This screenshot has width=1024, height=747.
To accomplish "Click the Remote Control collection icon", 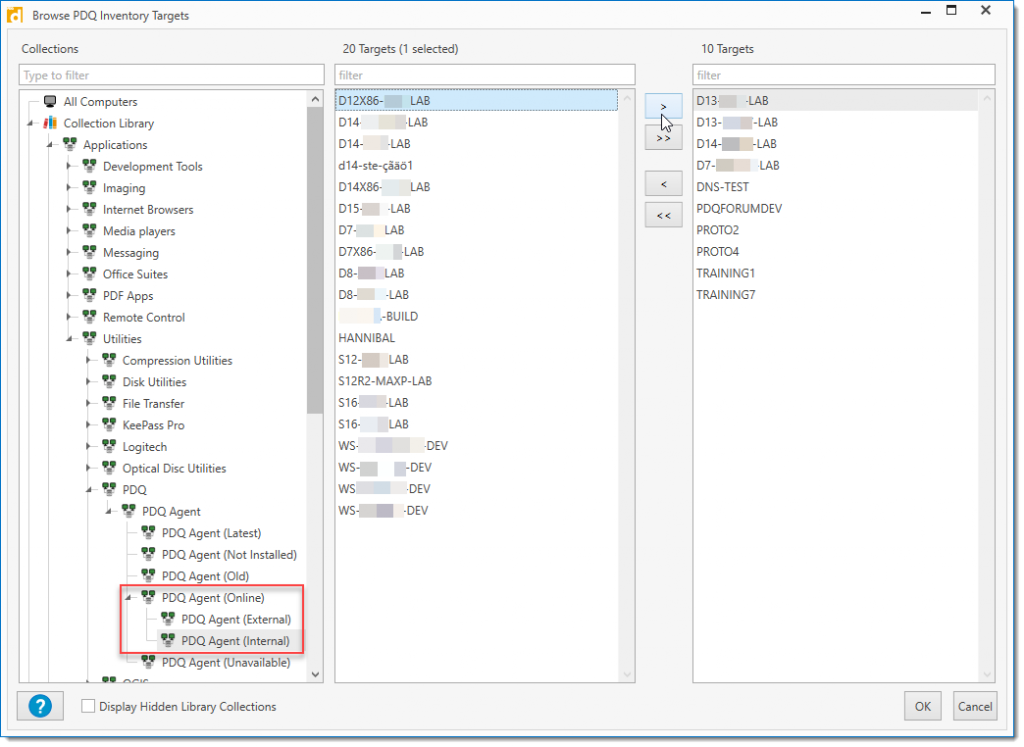I will (x=89, y=317).
